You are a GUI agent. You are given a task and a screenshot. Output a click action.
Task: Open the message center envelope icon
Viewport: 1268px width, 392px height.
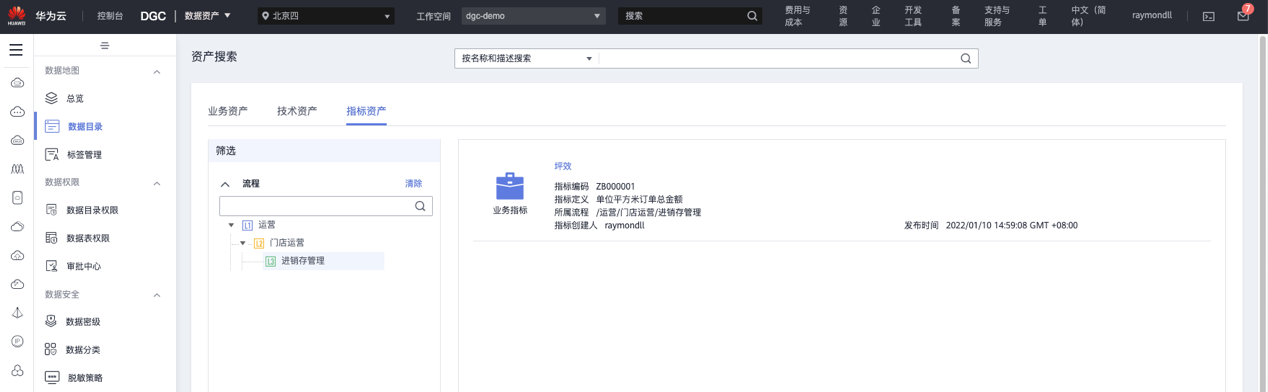pos(1243,16)
